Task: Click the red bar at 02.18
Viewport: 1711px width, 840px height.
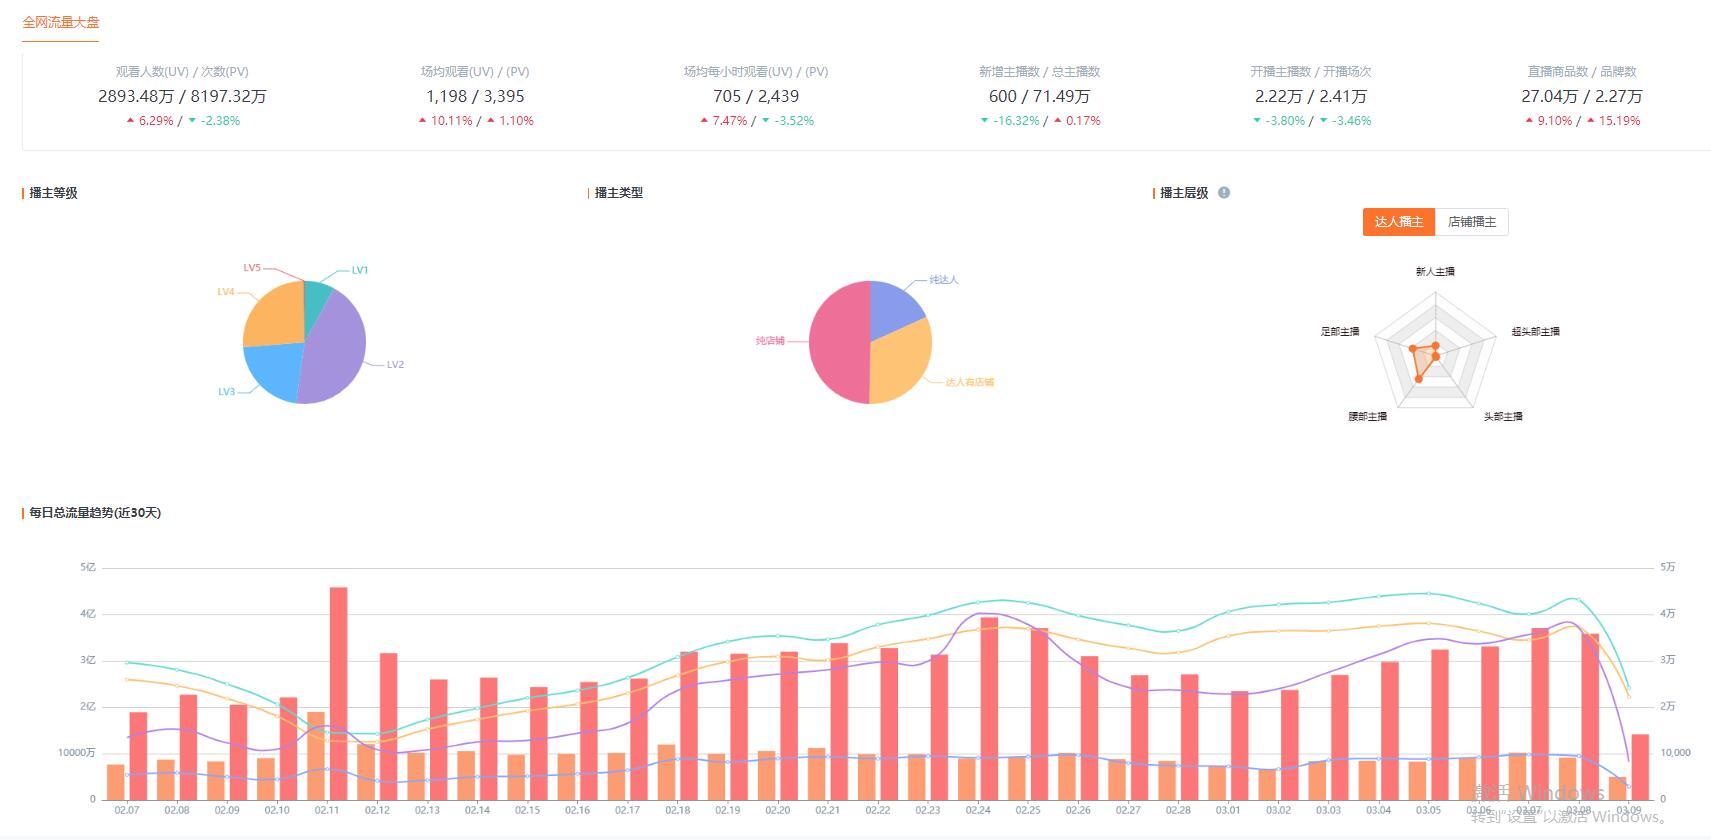Action: coord(689,726)
